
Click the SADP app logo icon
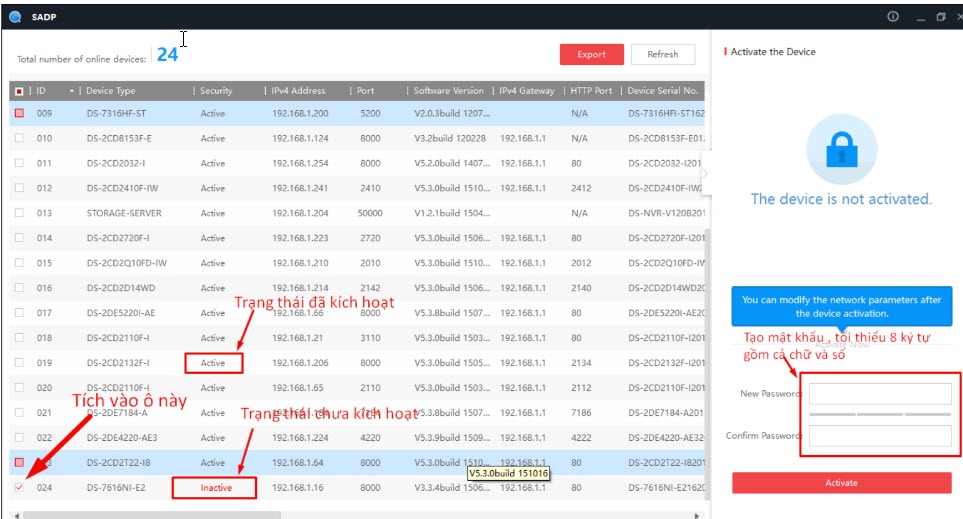(13, 17)
